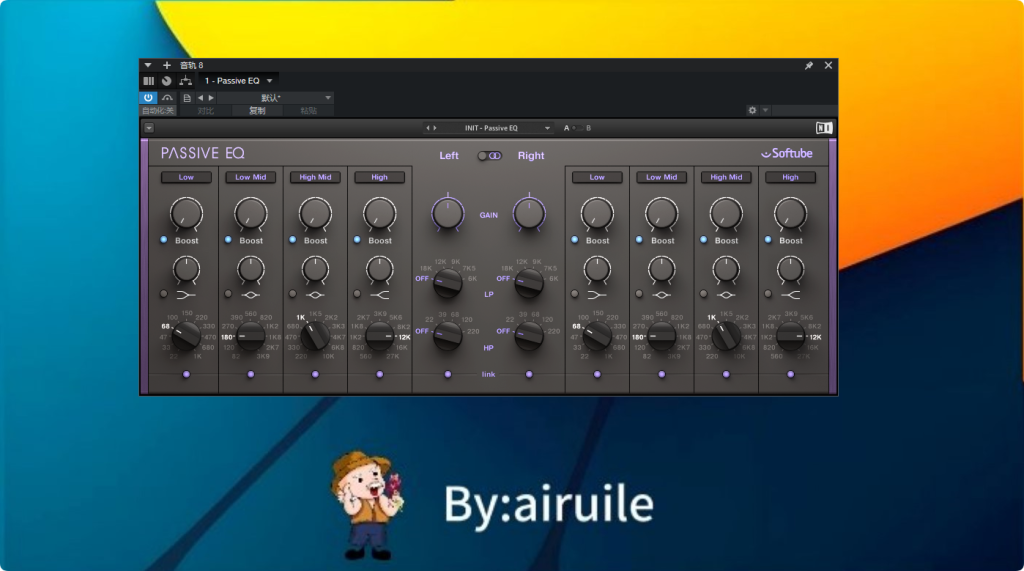The image size is (1024, 571).
Task: Click the plus icon to add insert
Action: [x=167, y=65]
